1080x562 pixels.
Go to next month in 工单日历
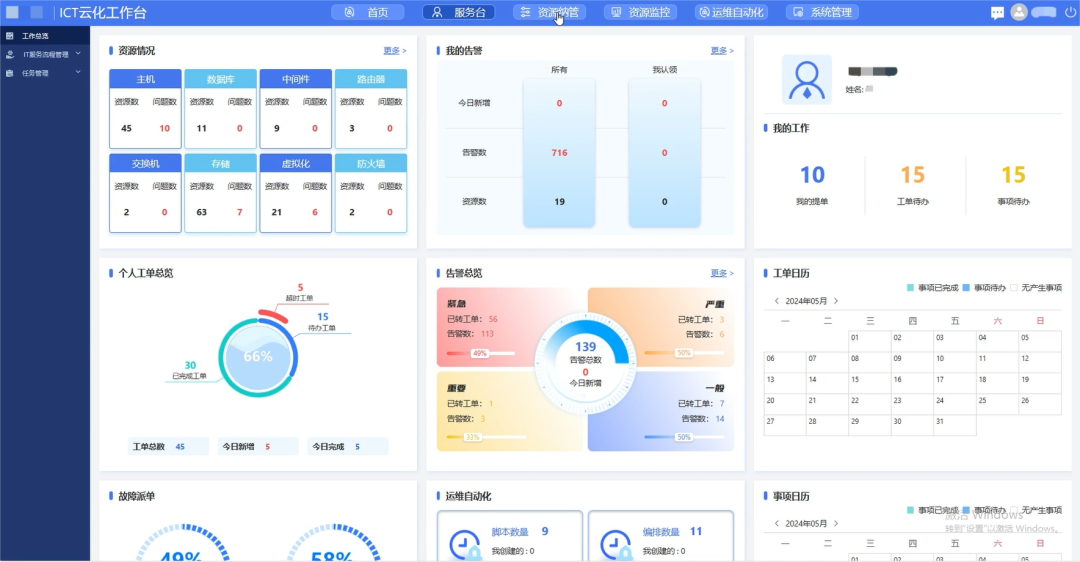tap(836, 301)
